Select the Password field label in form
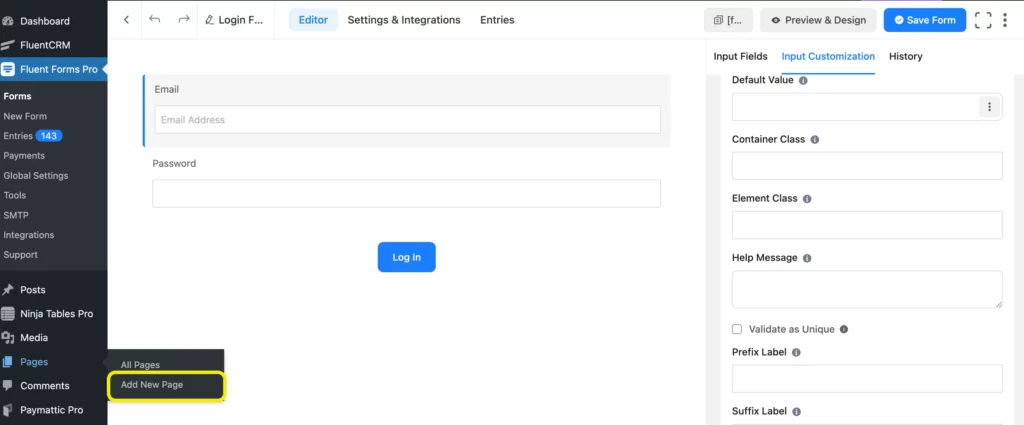 pyautogui.click(x=174, y=163)
